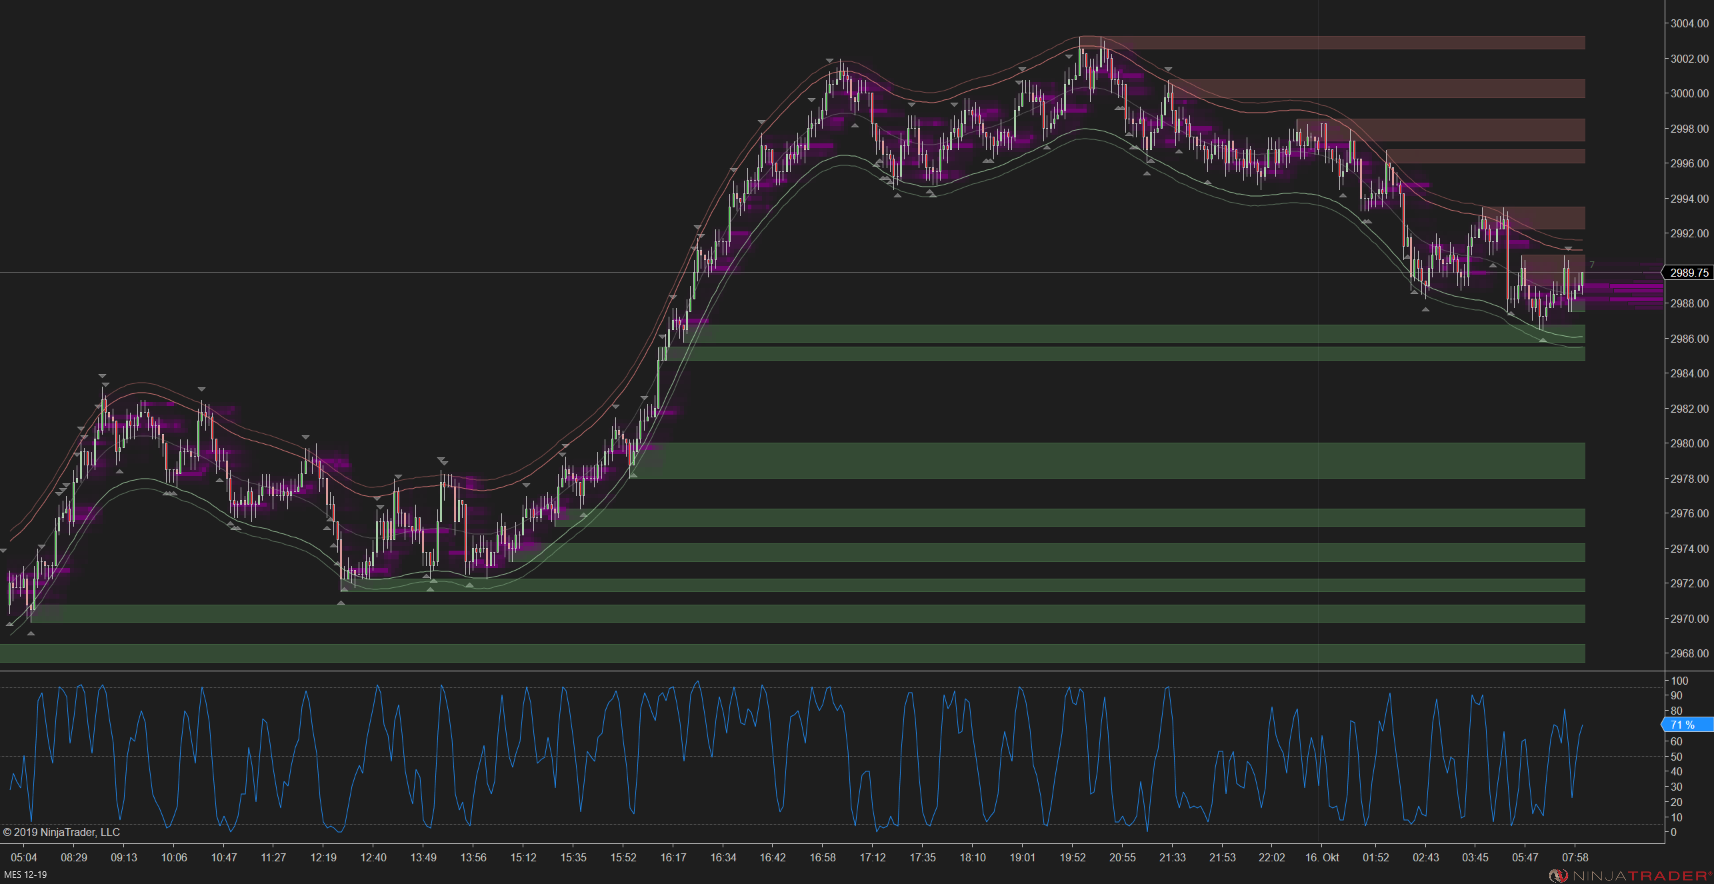Click the 2972.00 price axis label
1714x884 pixels.
(1689, 584)
